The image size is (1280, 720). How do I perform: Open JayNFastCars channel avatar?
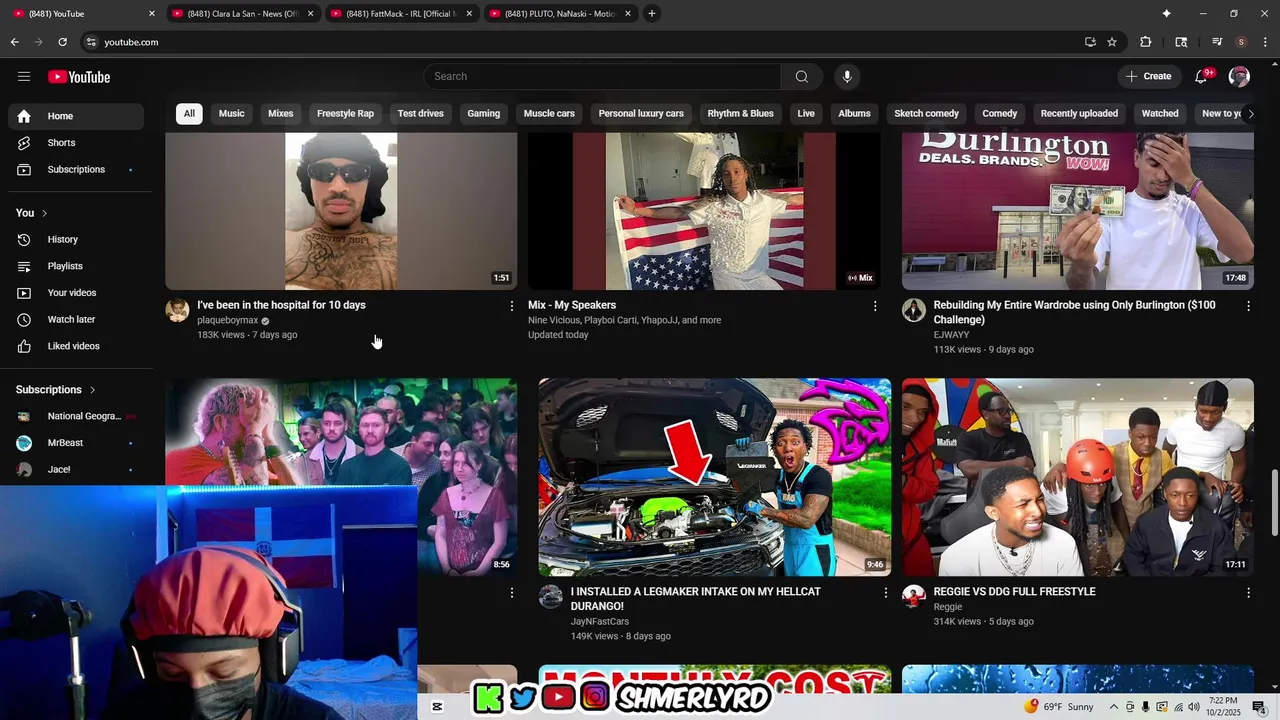tap(551, 597)
